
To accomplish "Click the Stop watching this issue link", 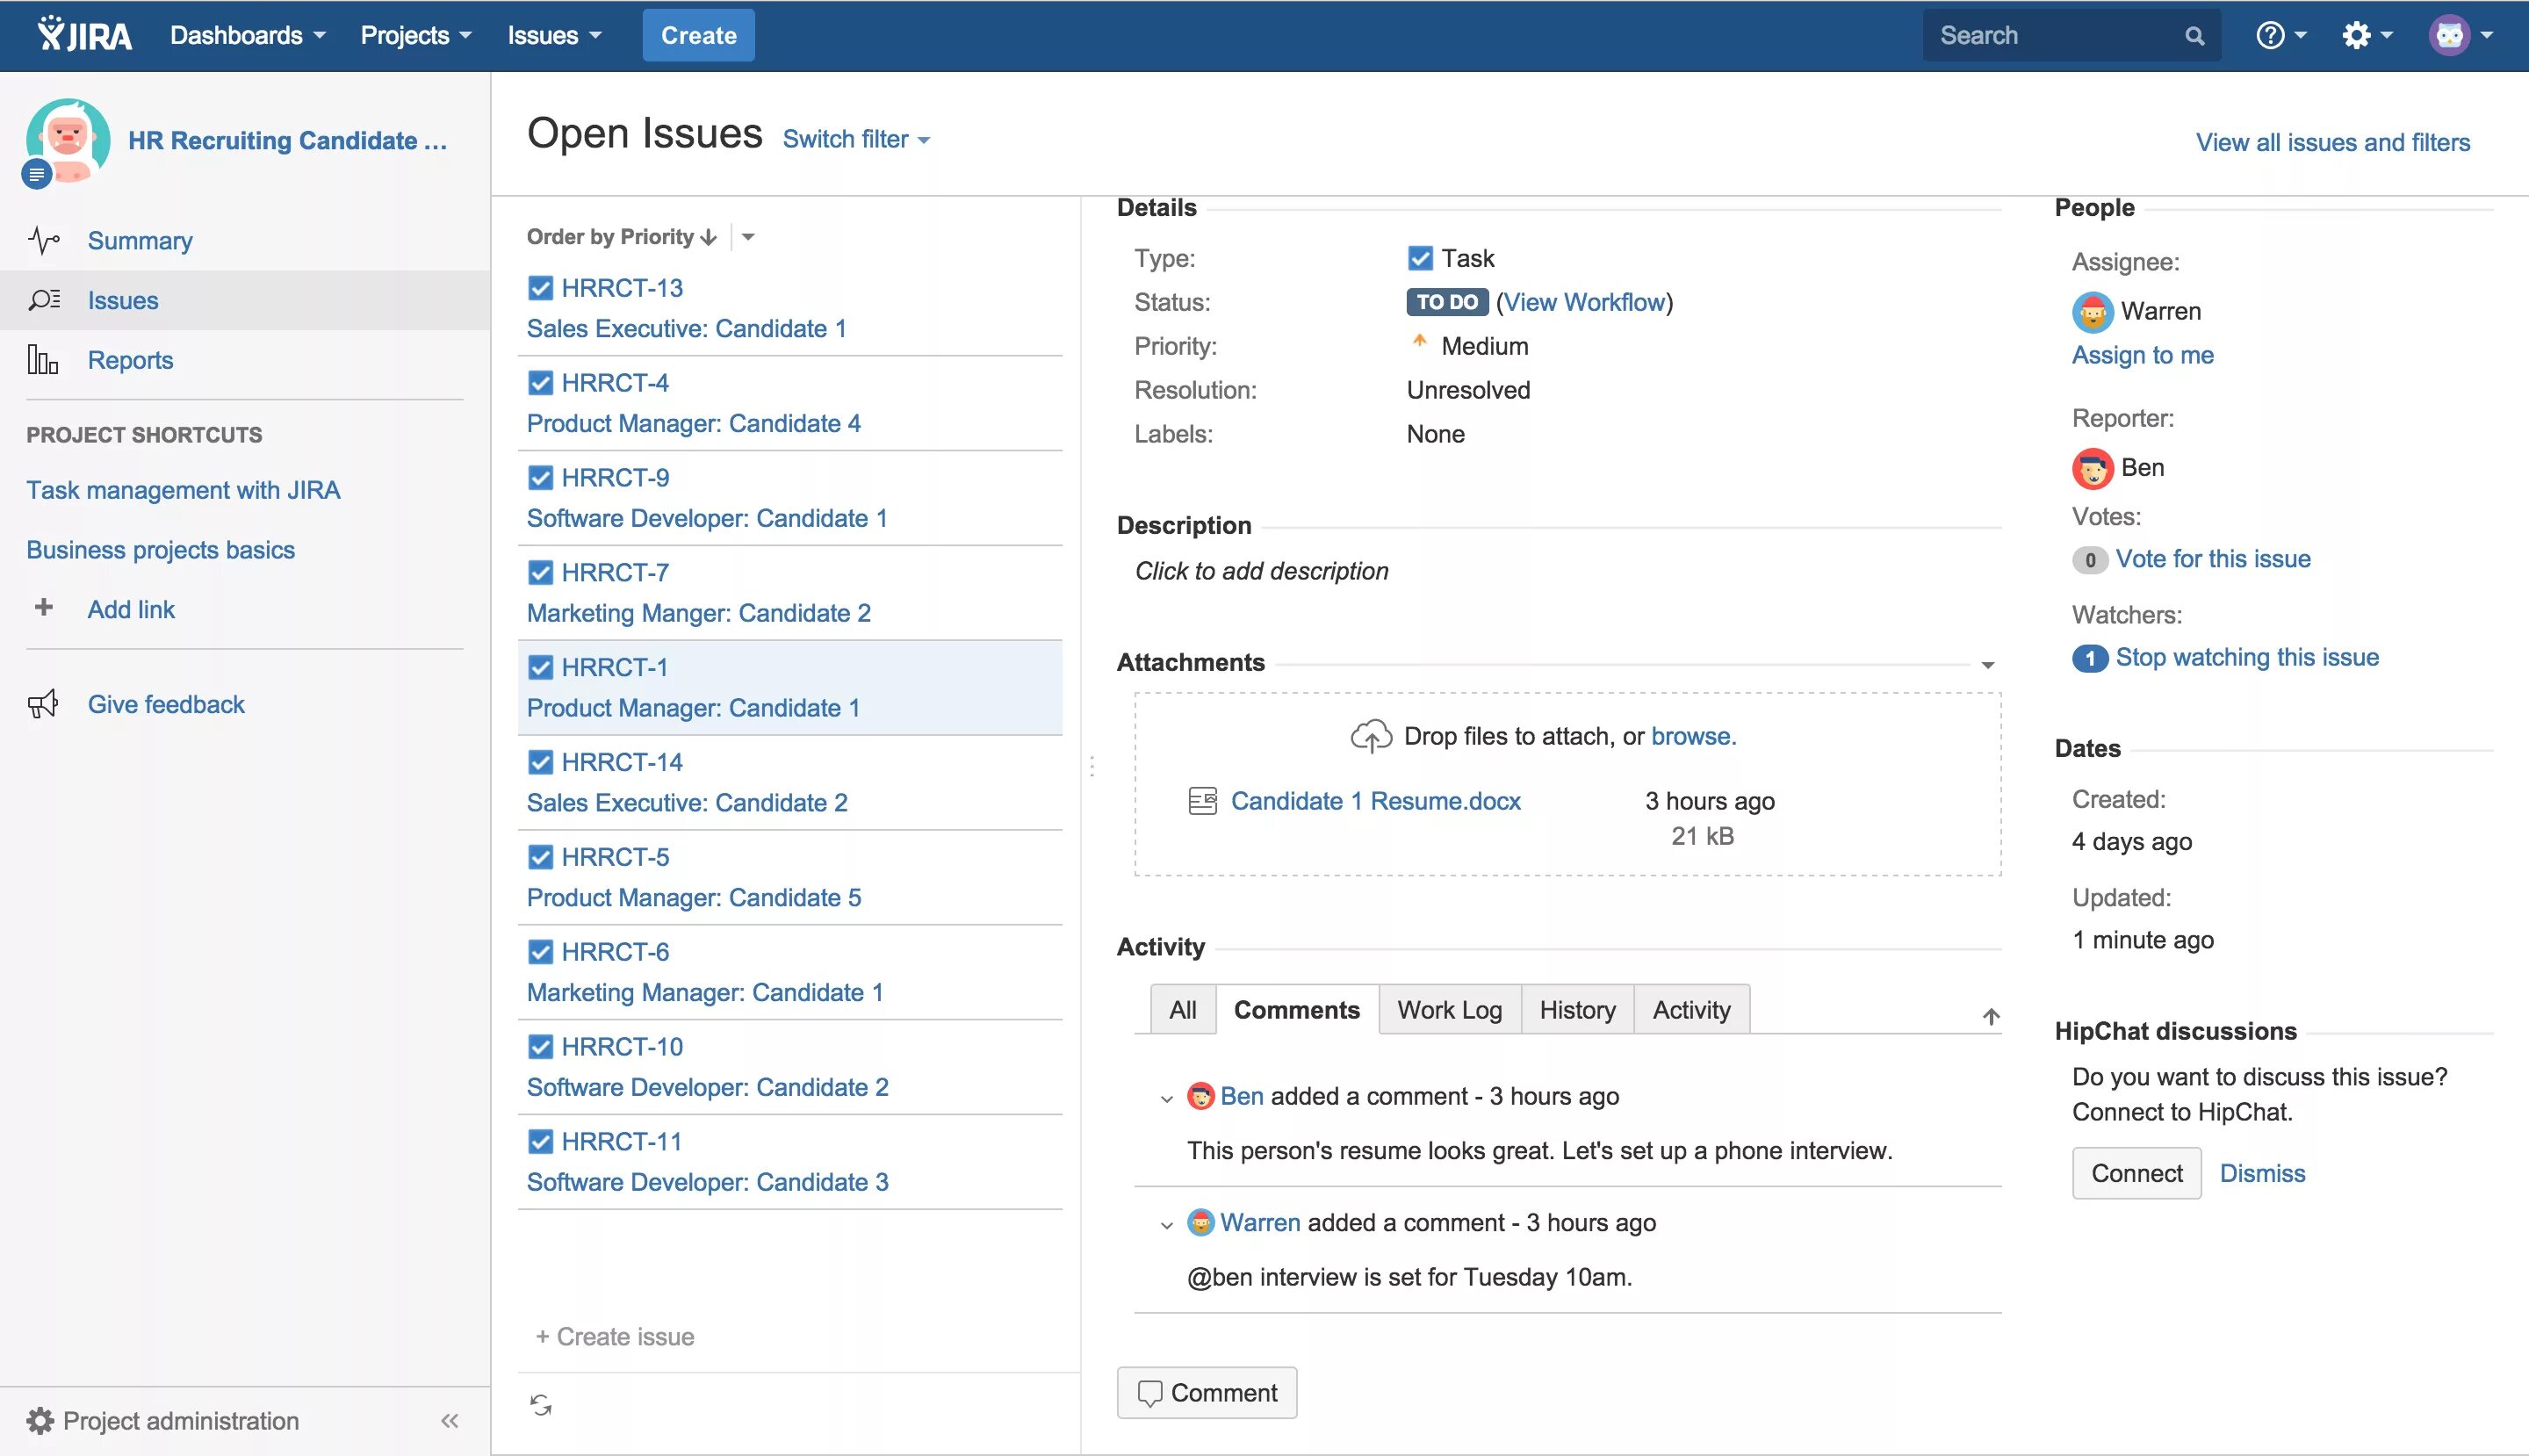I will click(x=2247, y=657).
